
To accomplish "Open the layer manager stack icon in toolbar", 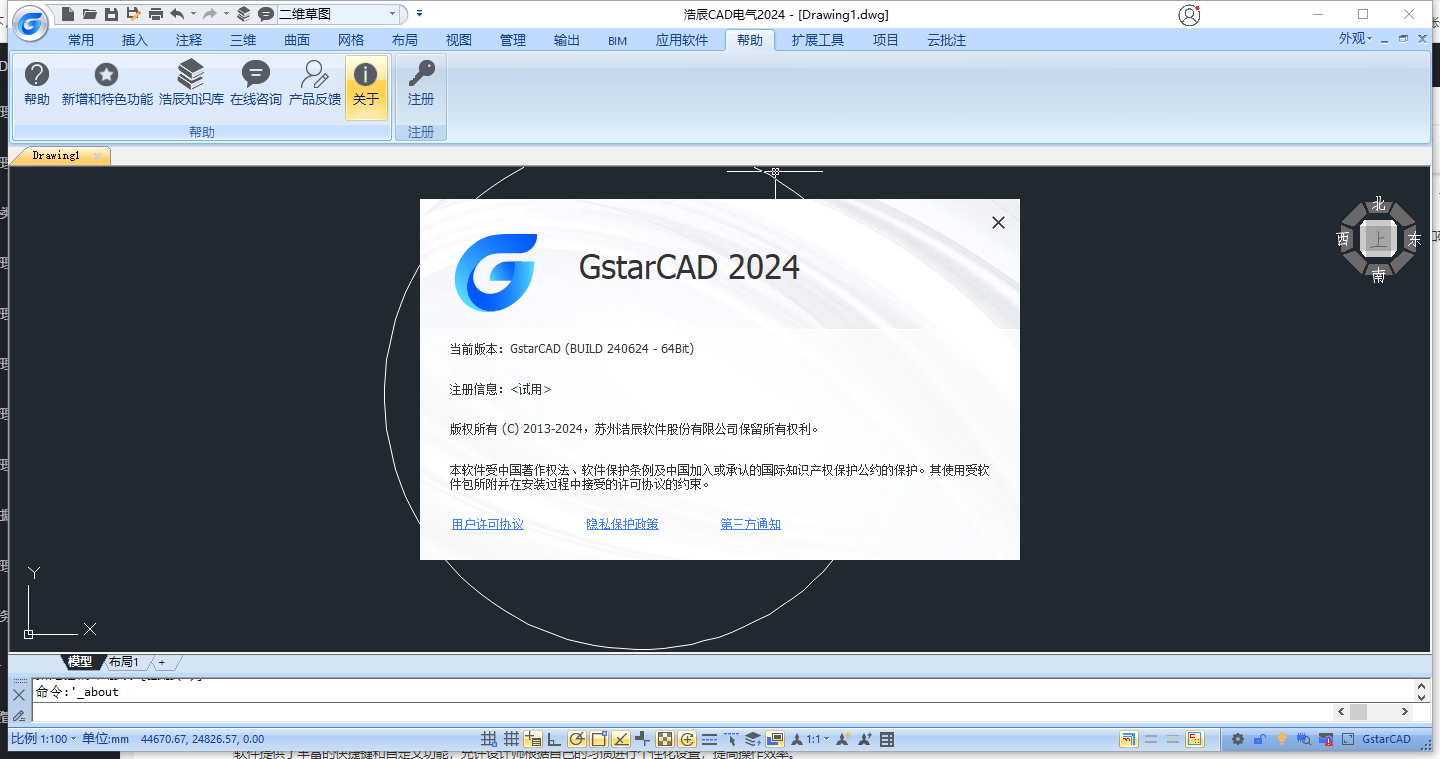I will click(243, 14).
